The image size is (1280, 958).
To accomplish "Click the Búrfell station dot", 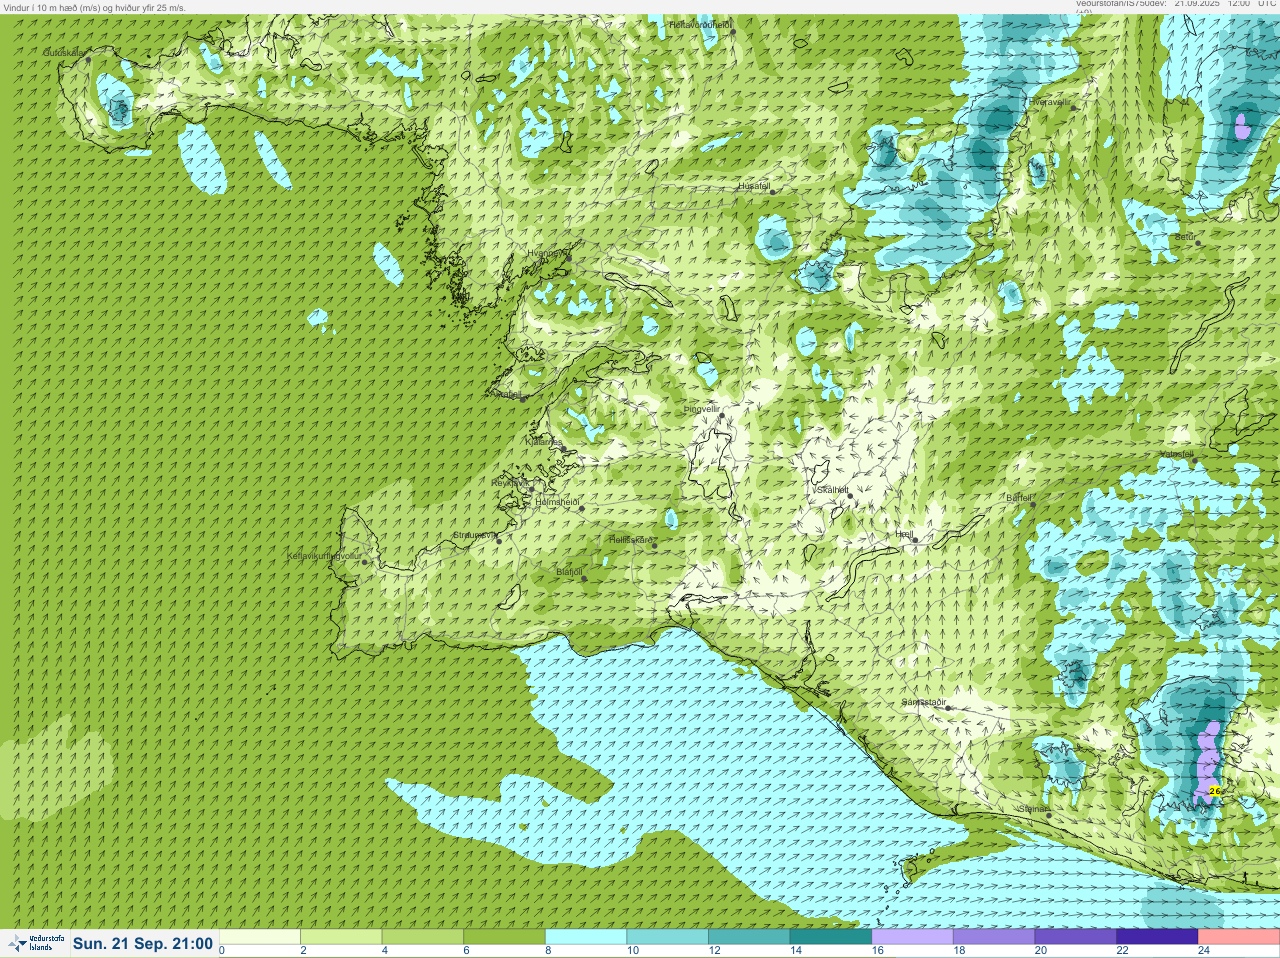I will [x=1034, y=504].
